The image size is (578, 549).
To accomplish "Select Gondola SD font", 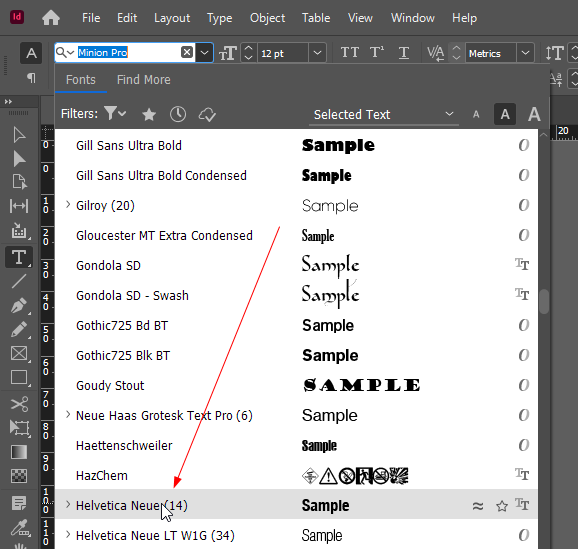I will pyautogui.click(x=296, y=265).
